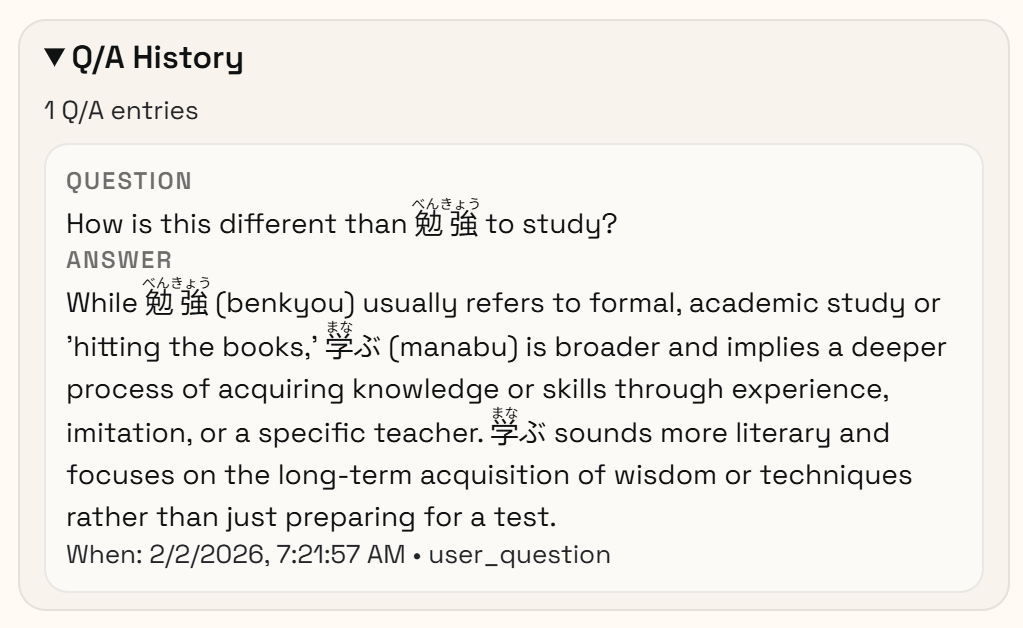Viewport: 1023px width, 628px height.
Task: Click the "user_question" source tag
Action: pyautogui.click(x=519, y=554)
